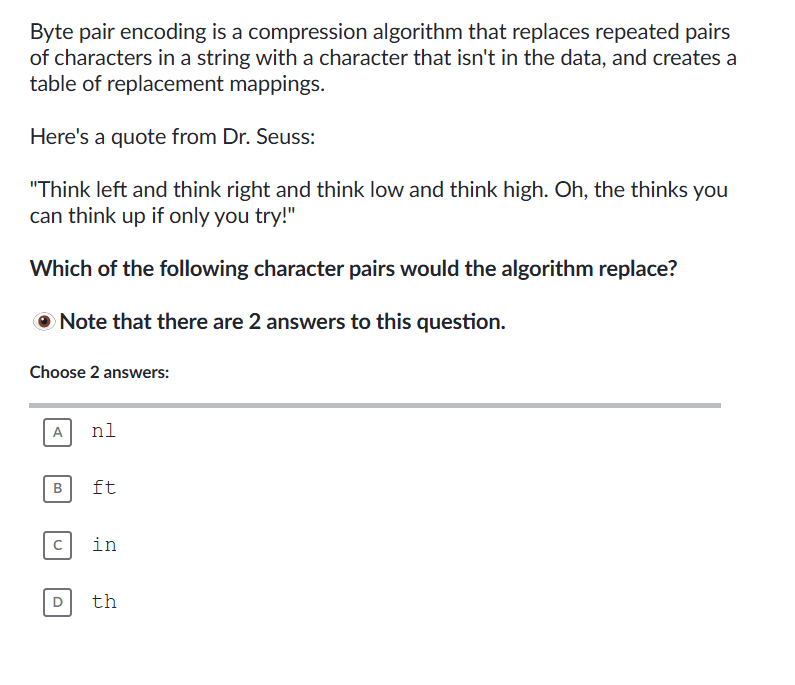Pick the "in" character pair text
The height and width of the screenshot is (685, 795).
[x=103, y=545]
